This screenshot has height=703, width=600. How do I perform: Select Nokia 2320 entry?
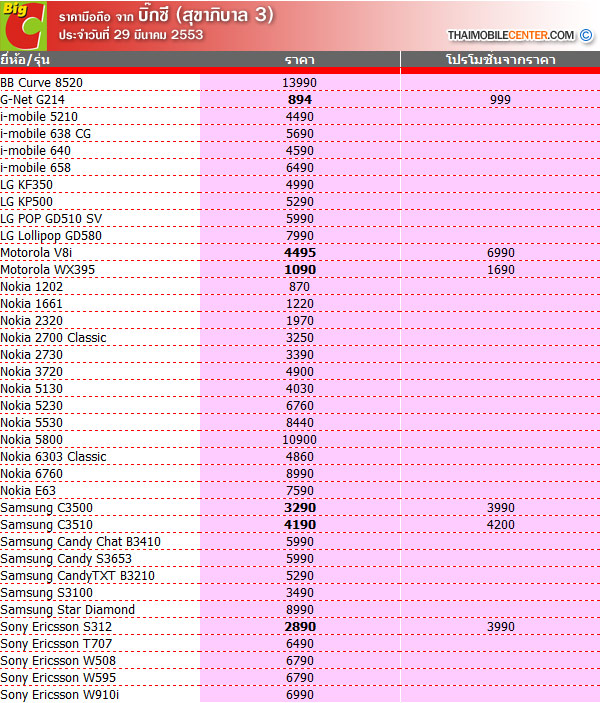[31, 321]
